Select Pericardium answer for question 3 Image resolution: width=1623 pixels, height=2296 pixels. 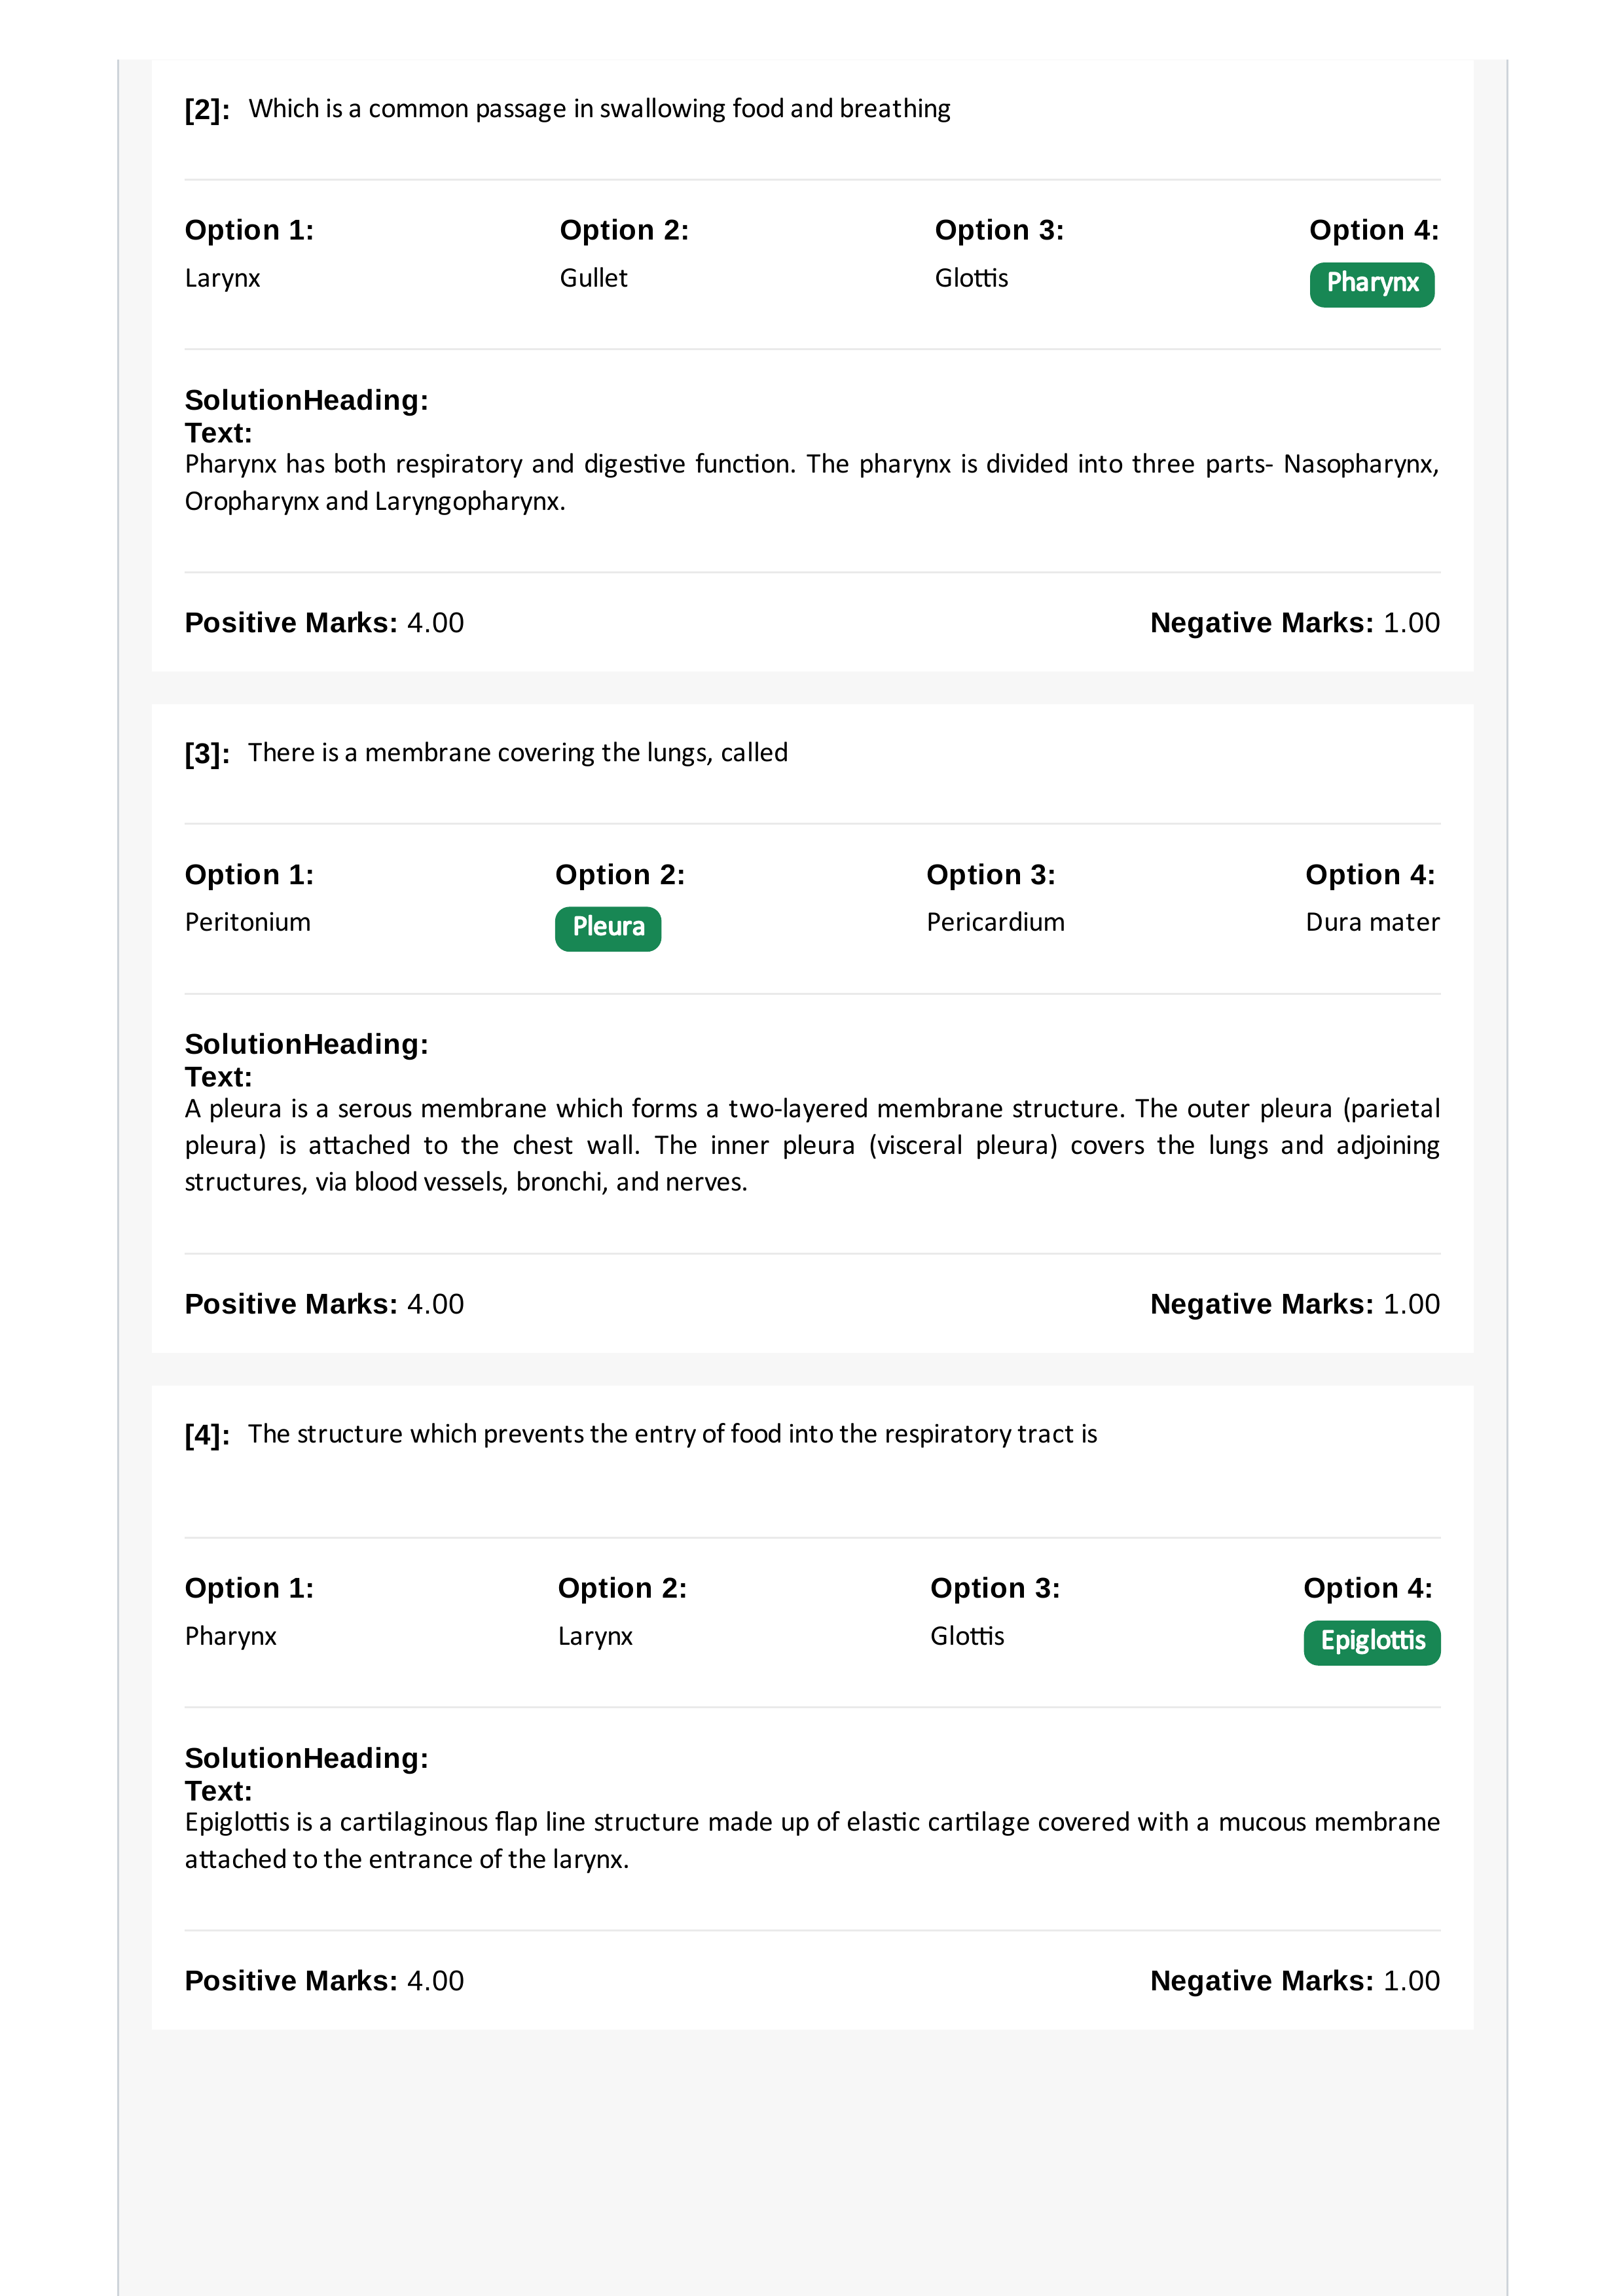coord(995,922)
